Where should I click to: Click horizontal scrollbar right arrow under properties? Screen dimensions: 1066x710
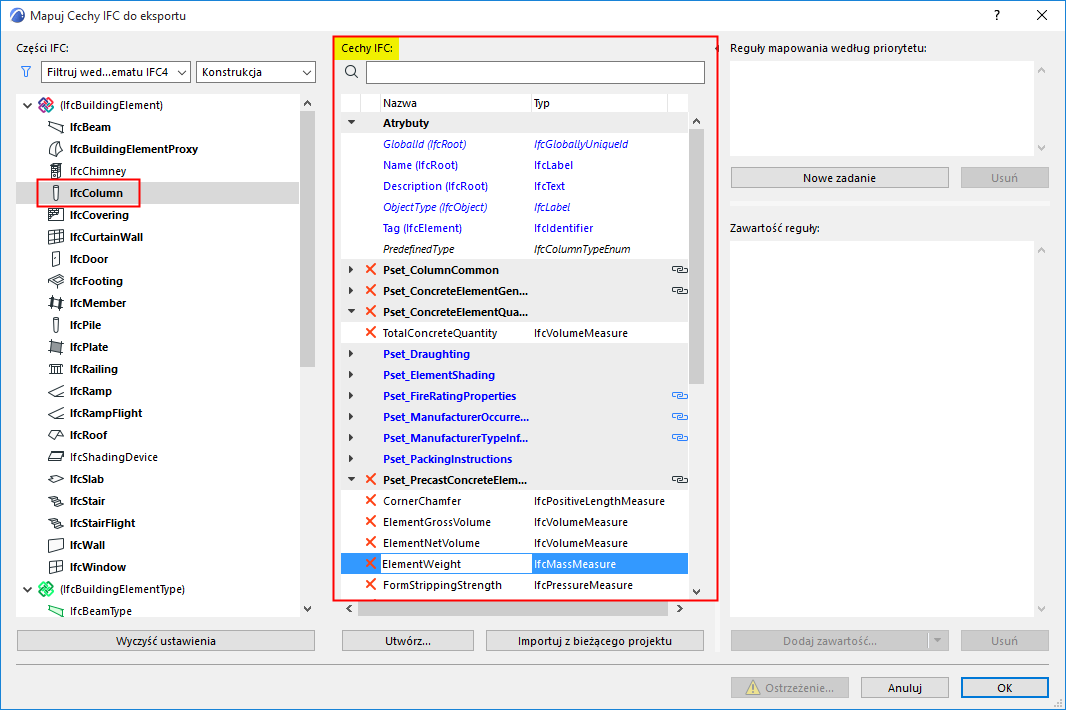click(x=679, y=609)
